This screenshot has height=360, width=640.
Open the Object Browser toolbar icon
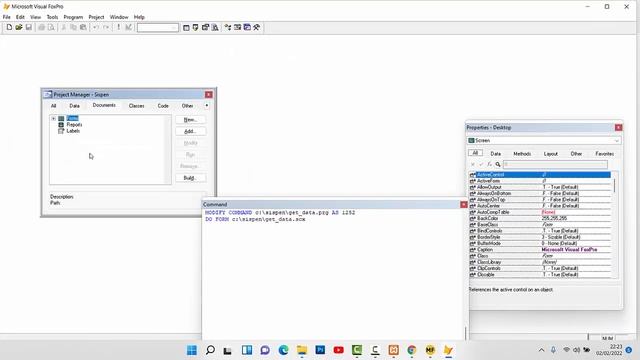click(x=238, y=27)
